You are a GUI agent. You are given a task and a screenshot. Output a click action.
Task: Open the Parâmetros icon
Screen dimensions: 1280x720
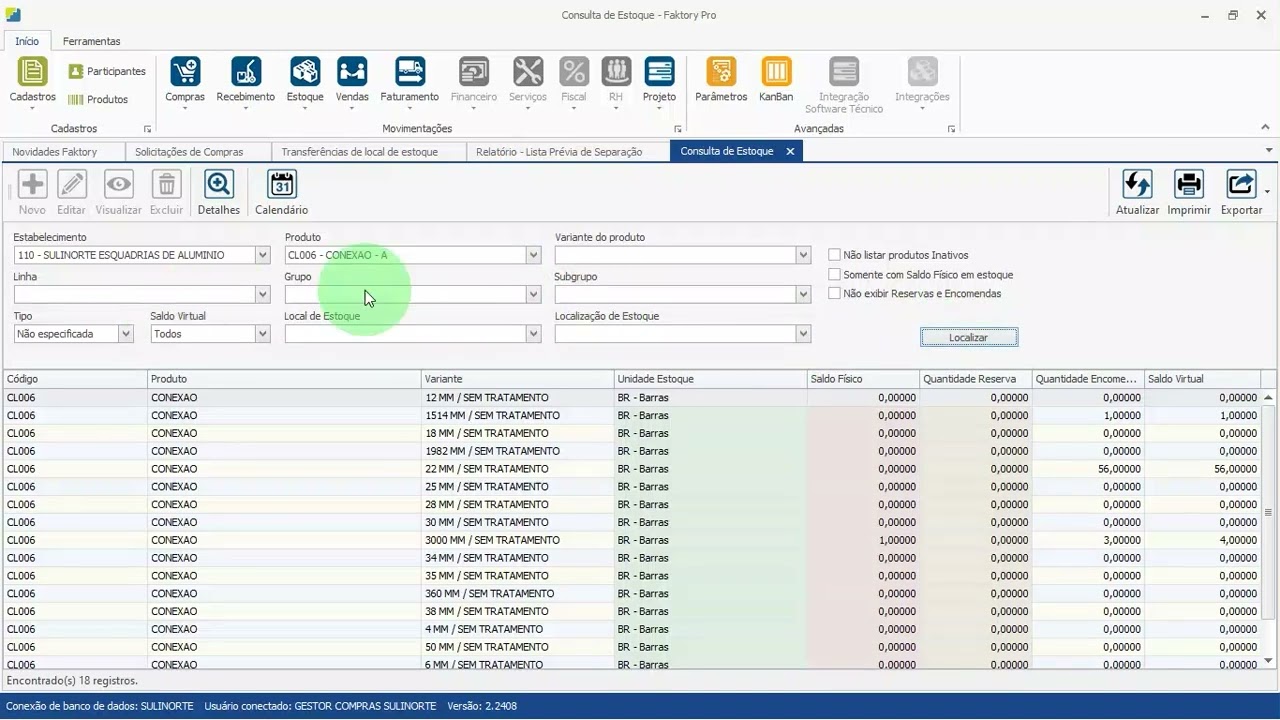pos(721,72)
